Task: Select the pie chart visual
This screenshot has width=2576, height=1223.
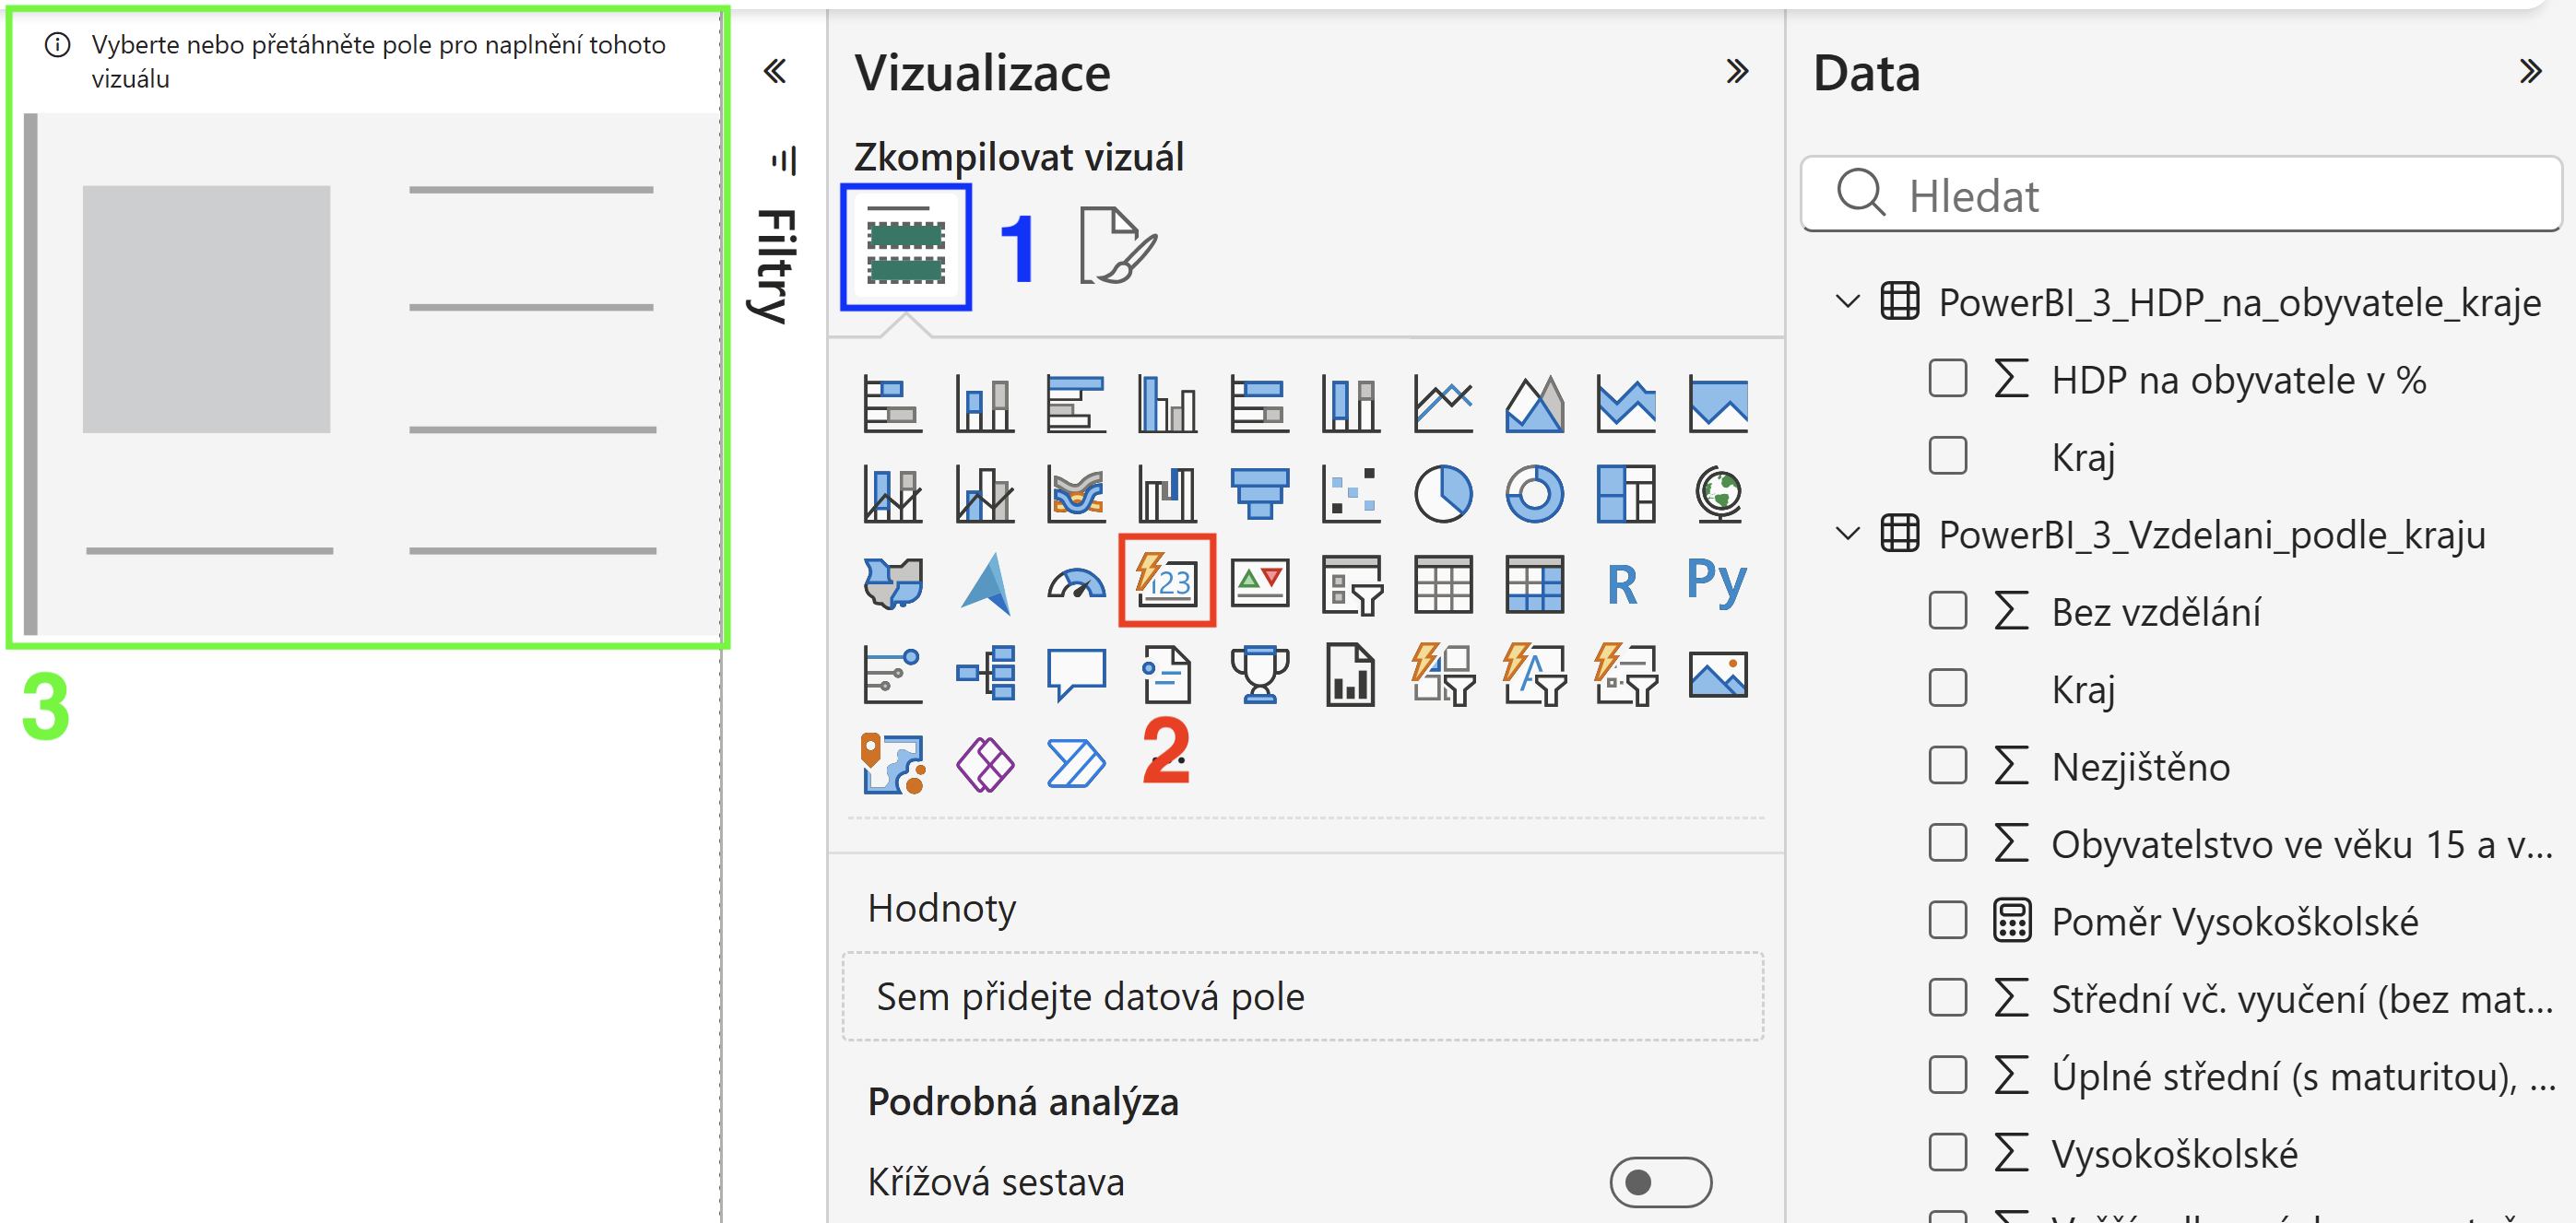Action: click(x=1443, y=493)
